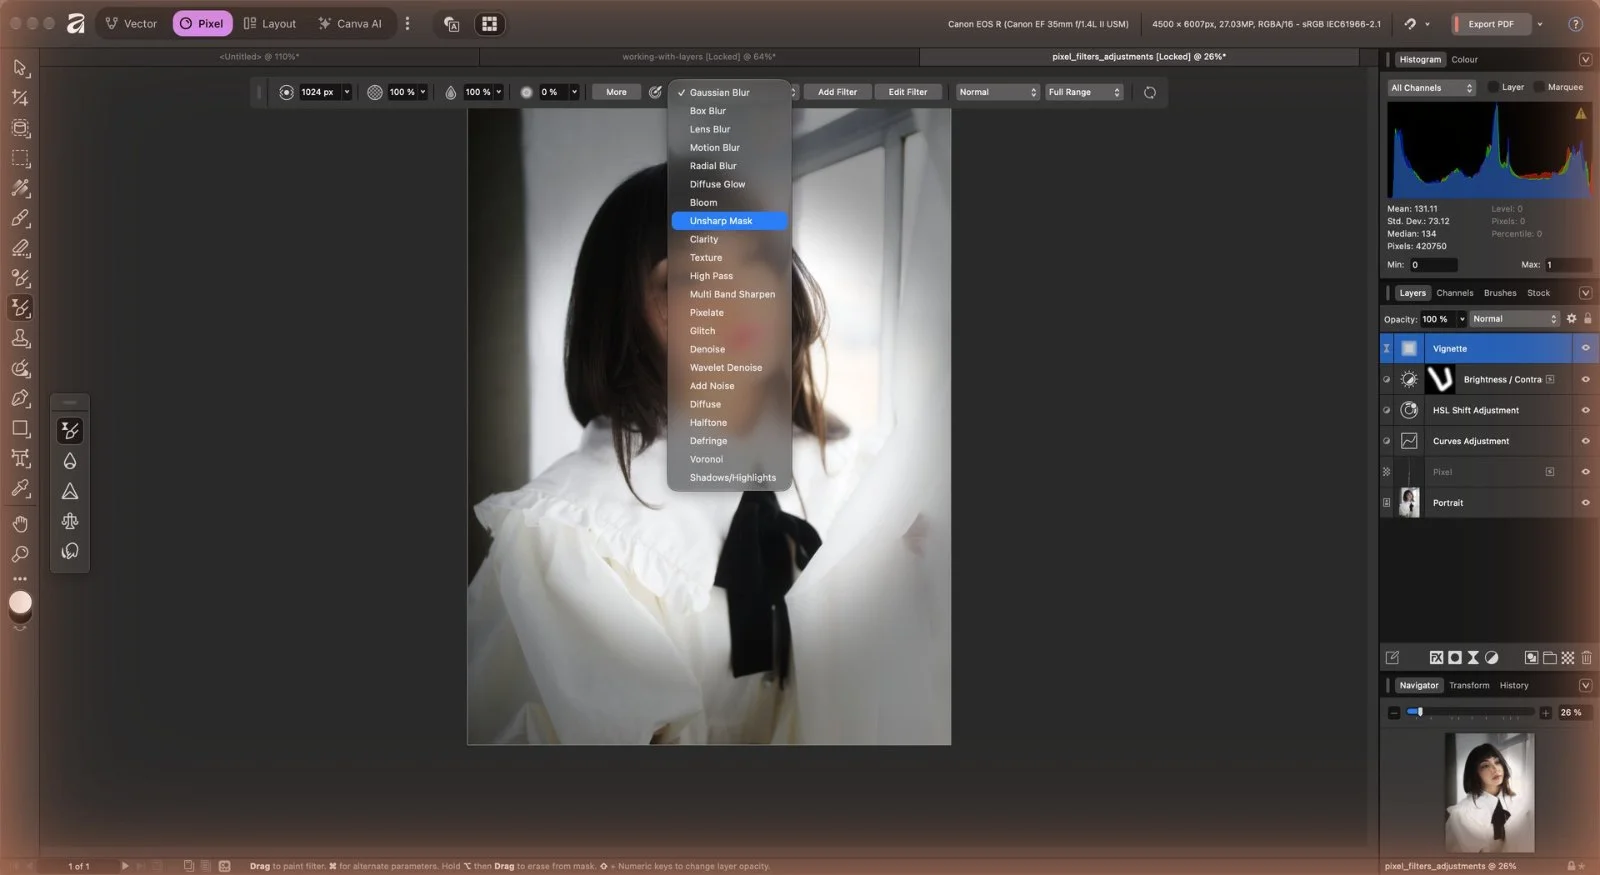This screenshot has width=1600, height=875.
Task: Enable the Layer histogram checkbox
Action: pyautogui.click(x=1493, y=87)
